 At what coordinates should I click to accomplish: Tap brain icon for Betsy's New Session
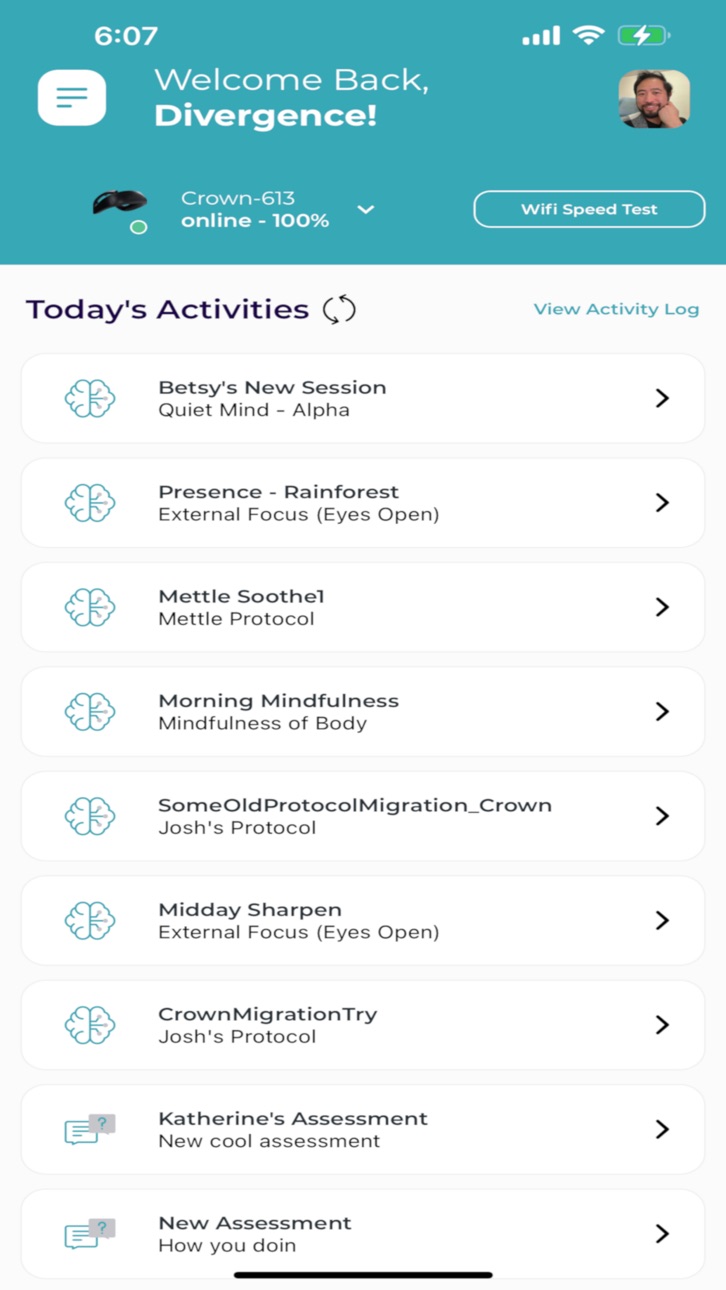90,398
